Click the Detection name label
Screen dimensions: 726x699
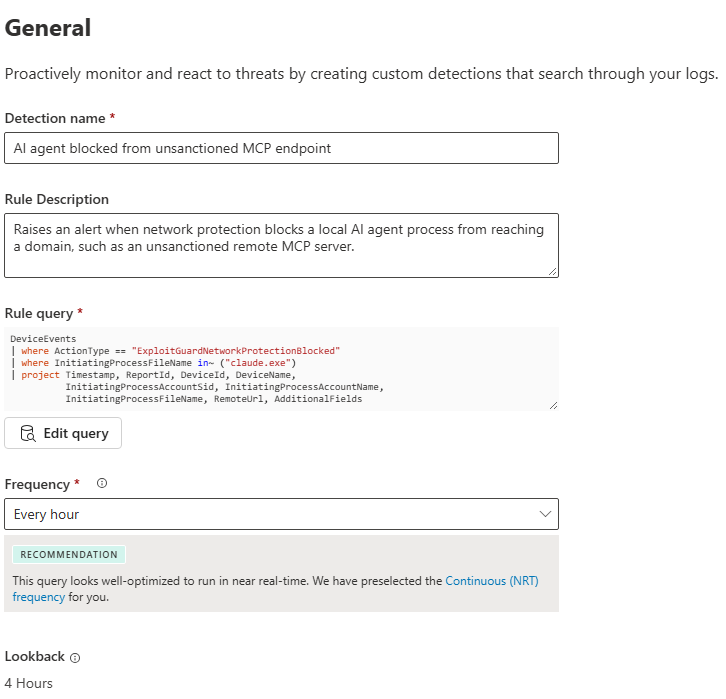coord(55,119)
